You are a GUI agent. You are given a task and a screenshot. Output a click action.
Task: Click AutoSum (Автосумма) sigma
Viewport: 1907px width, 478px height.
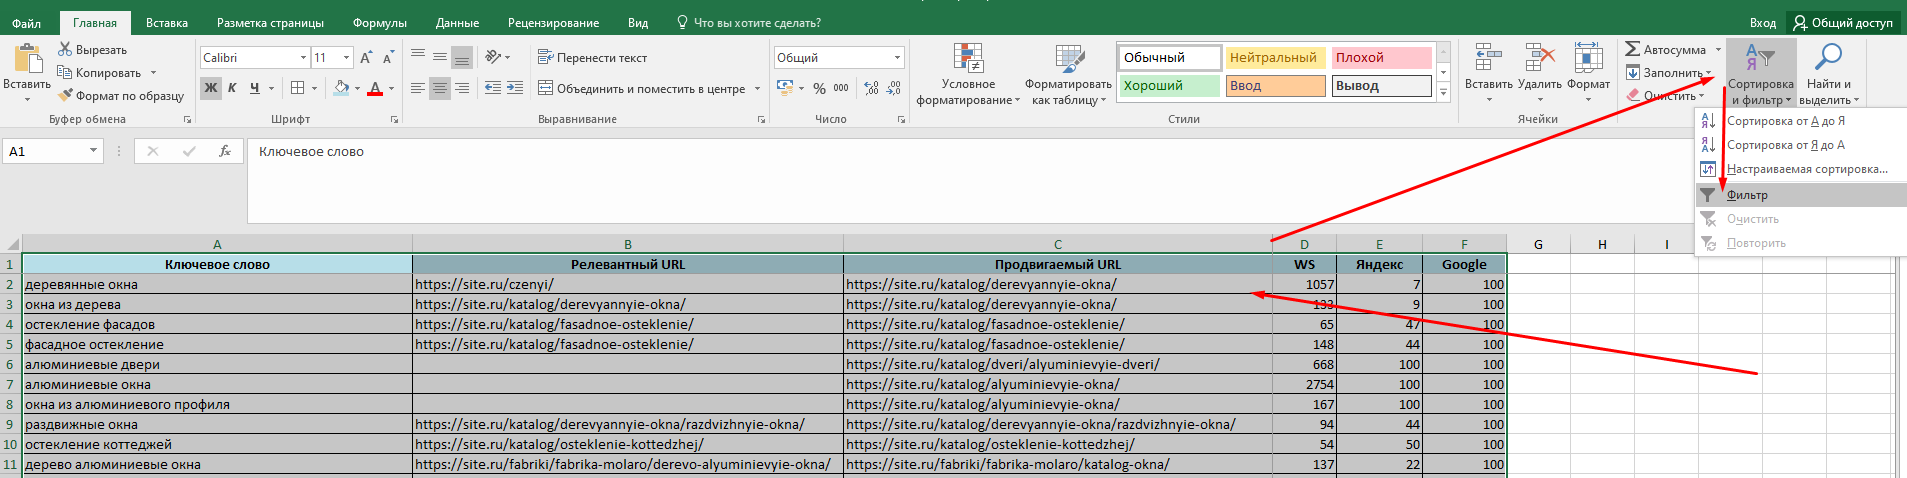pos(1633,49)
